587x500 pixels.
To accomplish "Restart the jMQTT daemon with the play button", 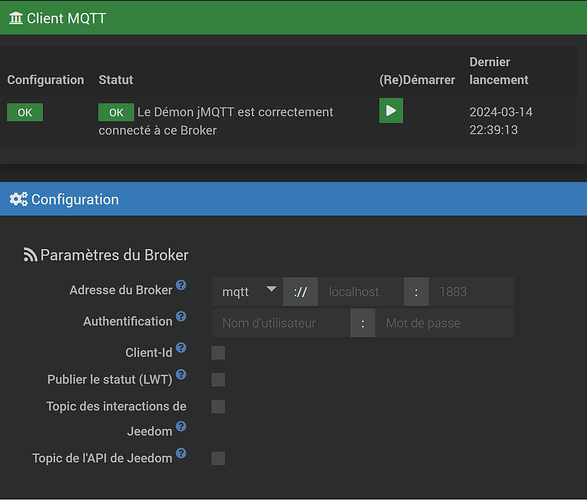I will coord(391,110).
